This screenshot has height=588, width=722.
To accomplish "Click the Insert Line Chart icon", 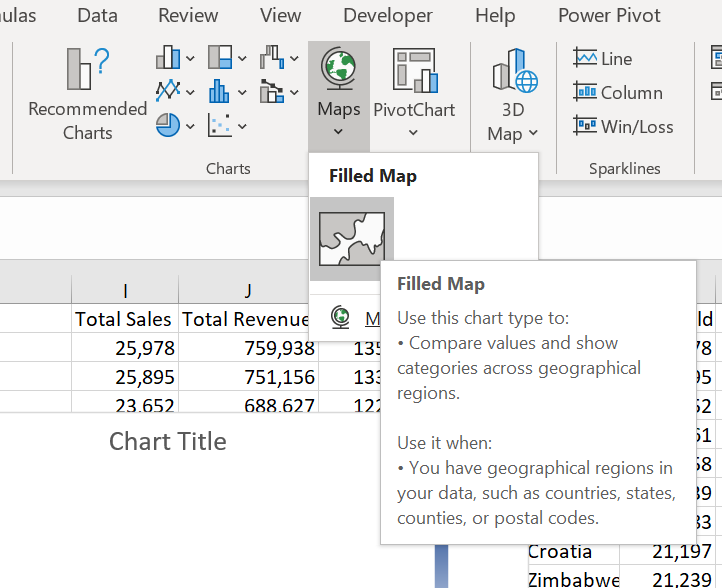I will coord(167,91).
